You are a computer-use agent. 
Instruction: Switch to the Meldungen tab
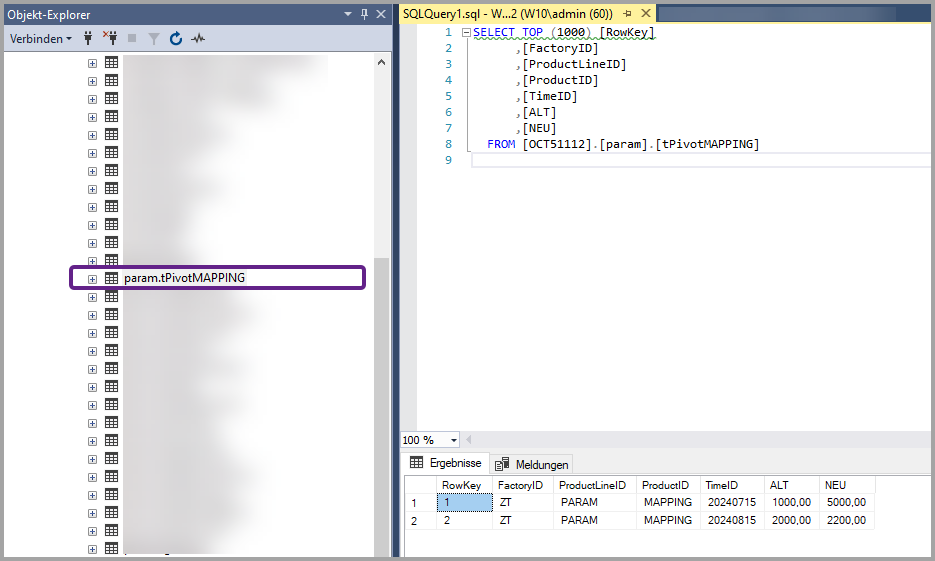[533, 464]
